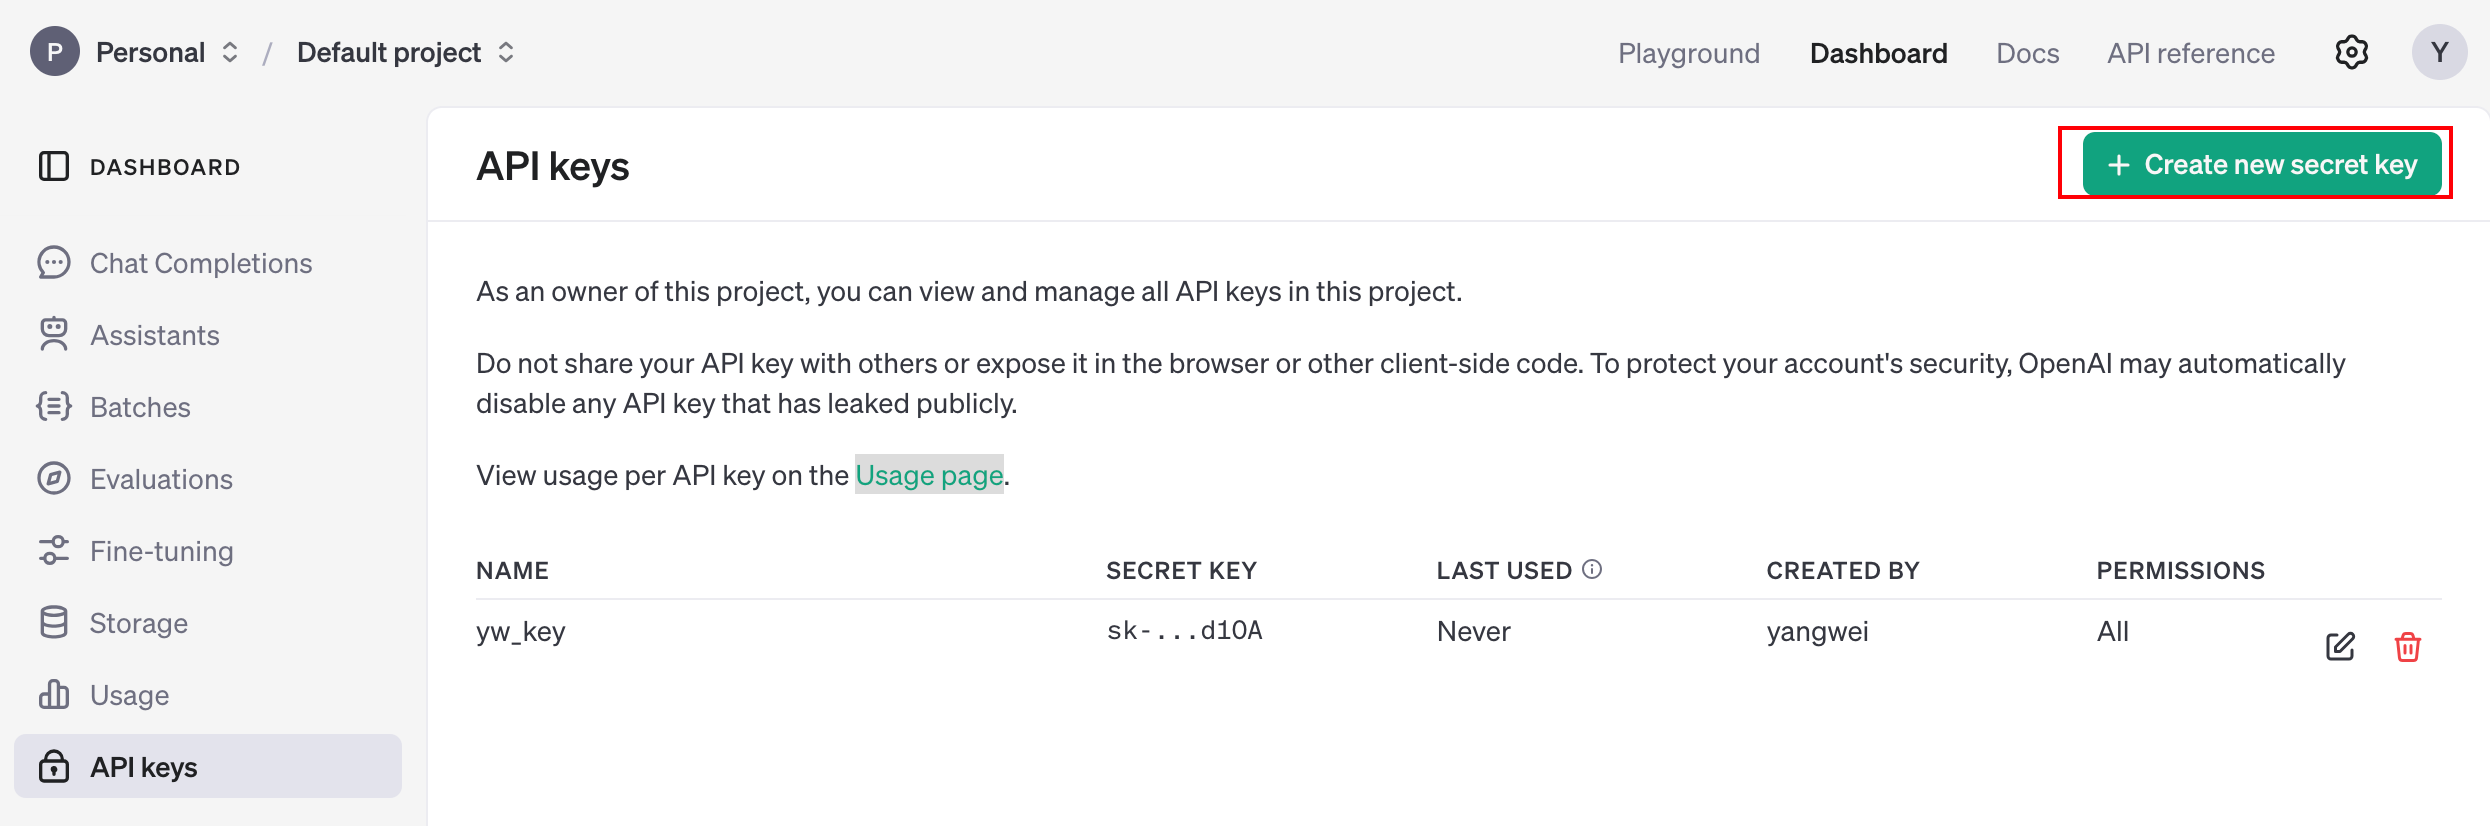The height and width of the screenshot is (826, 2490).
Task: Go to Assistants in the sidebar
Action: 154,335
